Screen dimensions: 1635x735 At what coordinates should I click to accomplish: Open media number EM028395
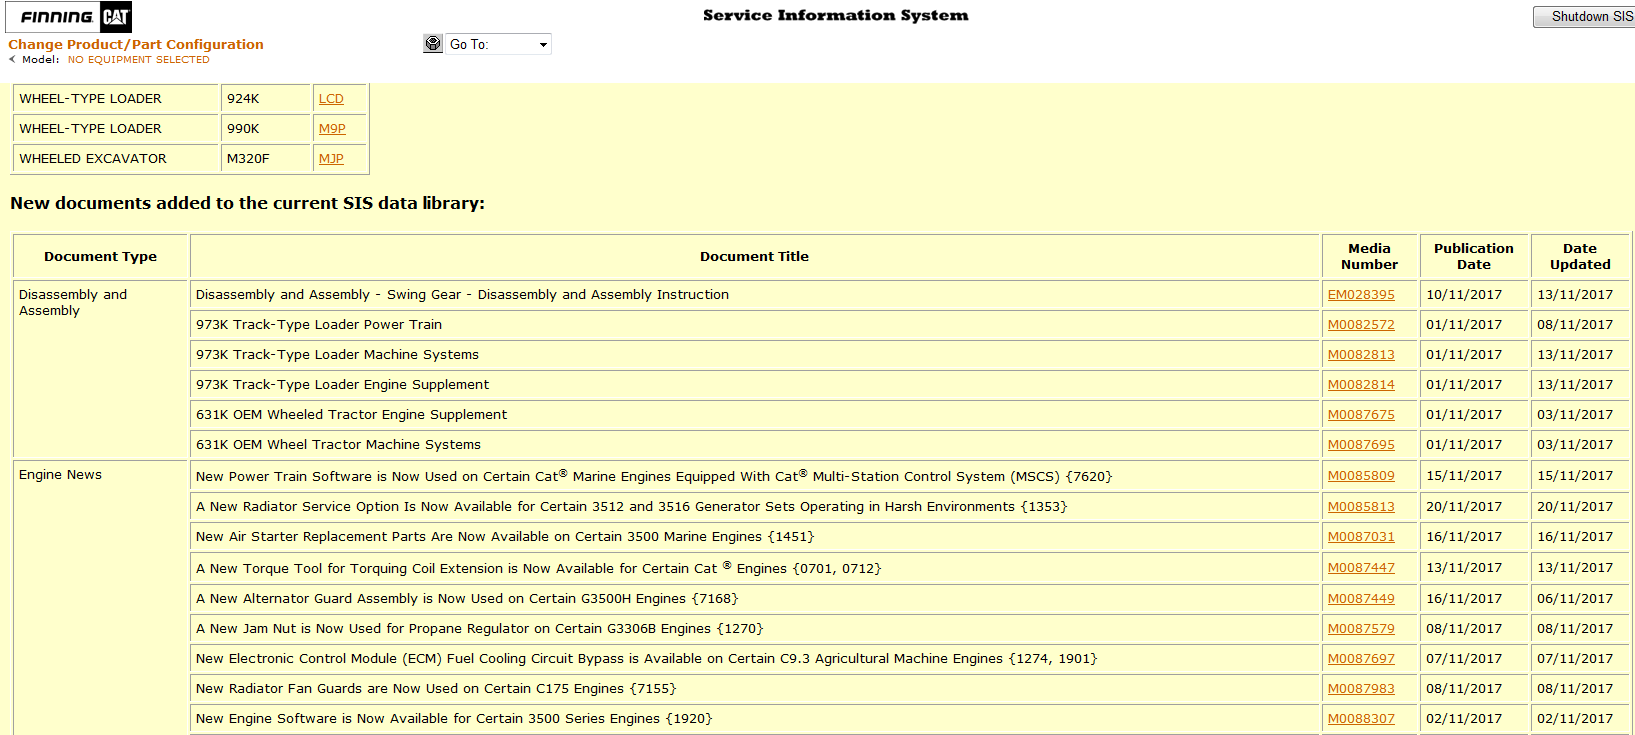tap(1361, 295)
